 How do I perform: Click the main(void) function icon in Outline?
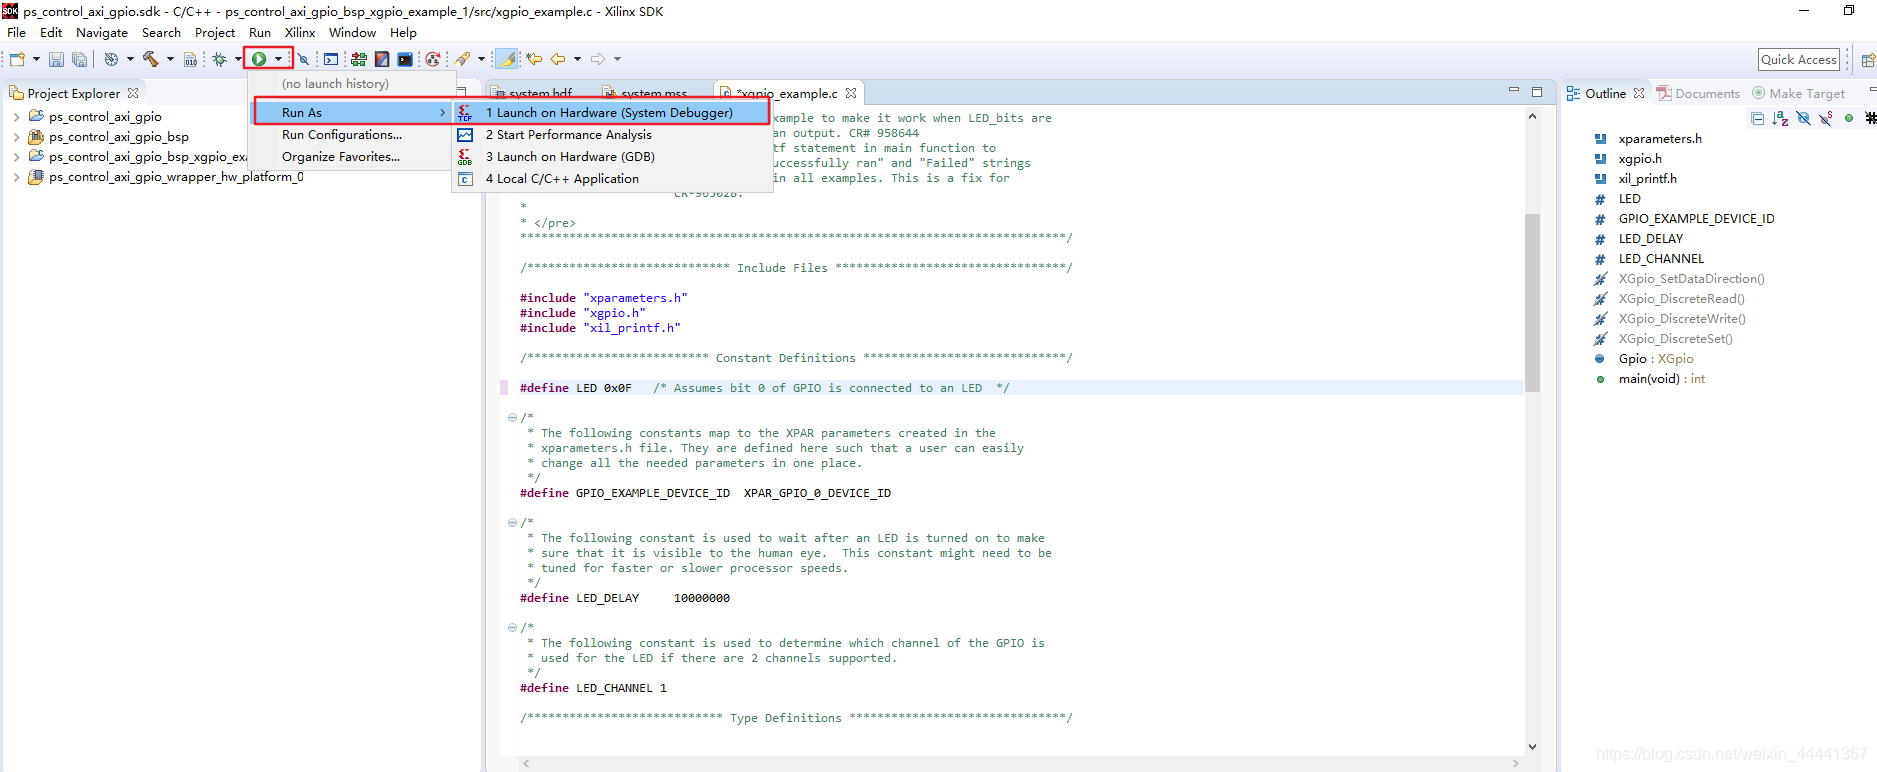click(1600, 379)
